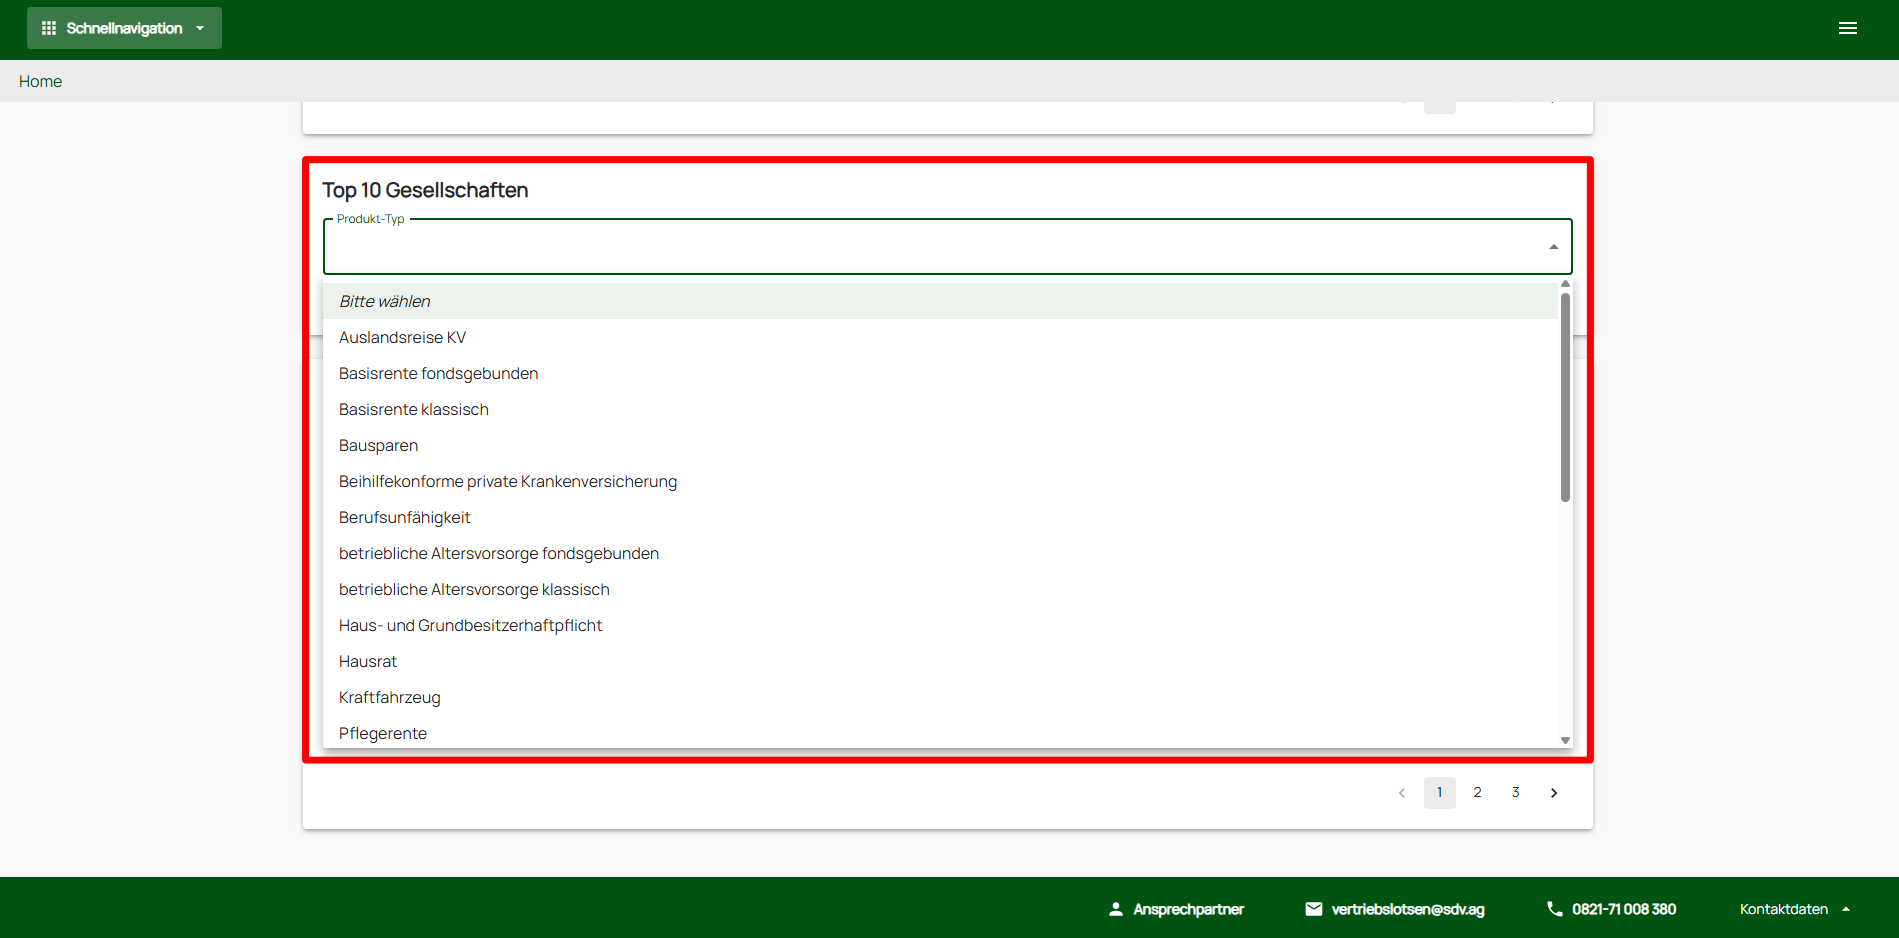Click vertriebslotsen@sdv.ag email link
This screenshot has width=1899, height=938.
click(1407, 909)
